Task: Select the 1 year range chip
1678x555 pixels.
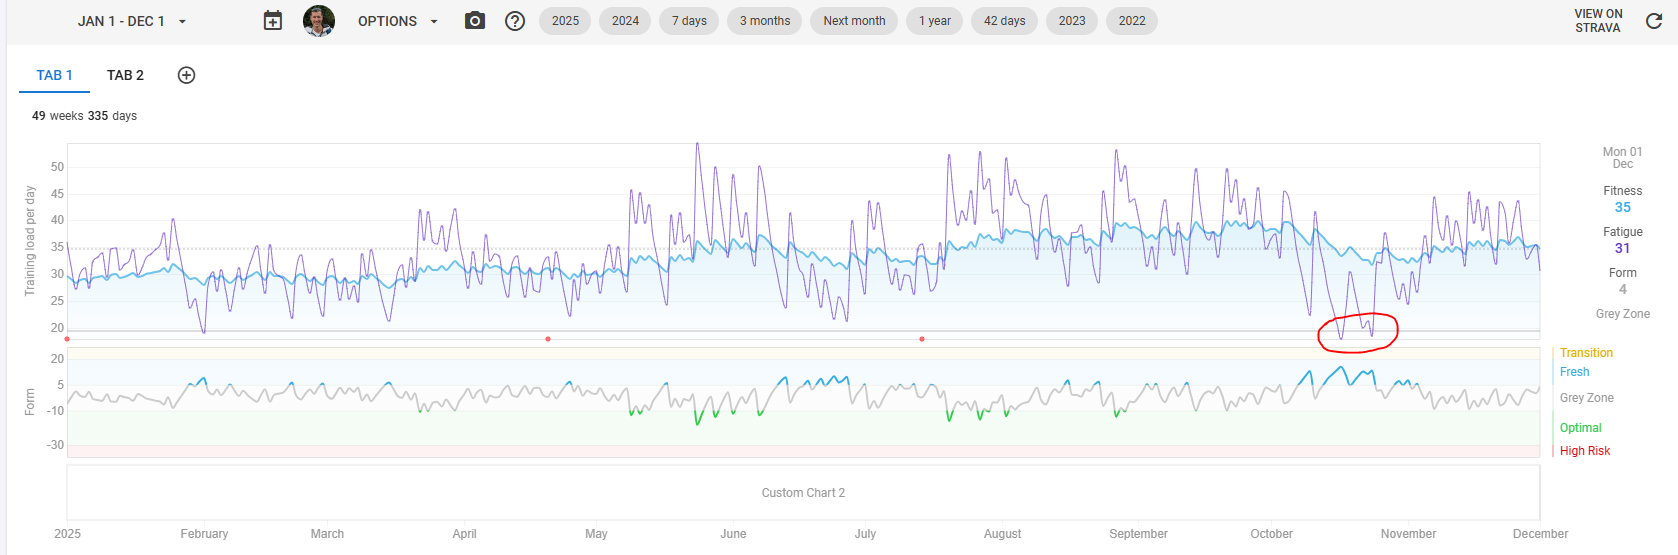Action: [935, 21]
